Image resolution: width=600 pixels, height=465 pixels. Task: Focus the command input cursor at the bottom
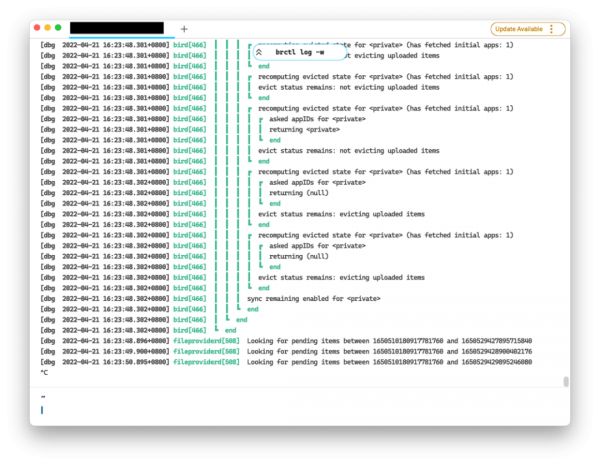tap(42, 409)
